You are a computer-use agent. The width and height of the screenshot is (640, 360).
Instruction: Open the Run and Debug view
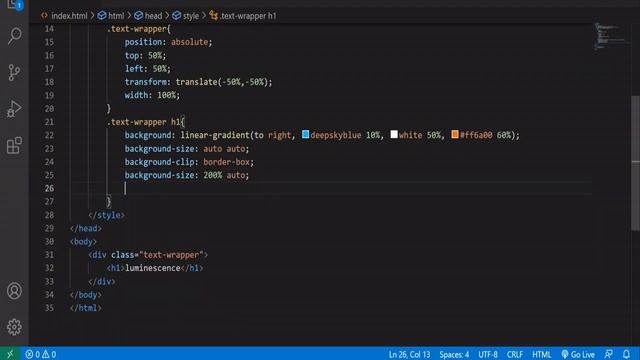click(x=14, y=109)
